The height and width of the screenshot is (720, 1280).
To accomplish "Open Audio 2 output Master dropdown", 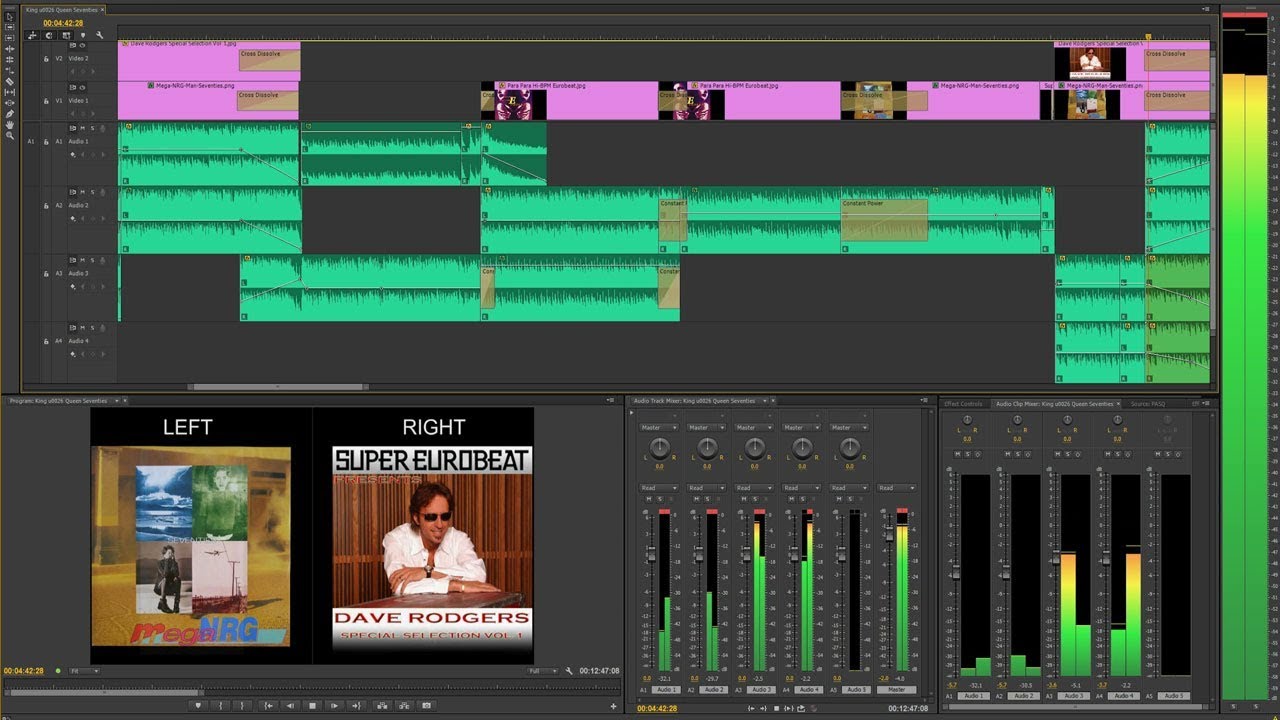I will [x=707, y=428].
